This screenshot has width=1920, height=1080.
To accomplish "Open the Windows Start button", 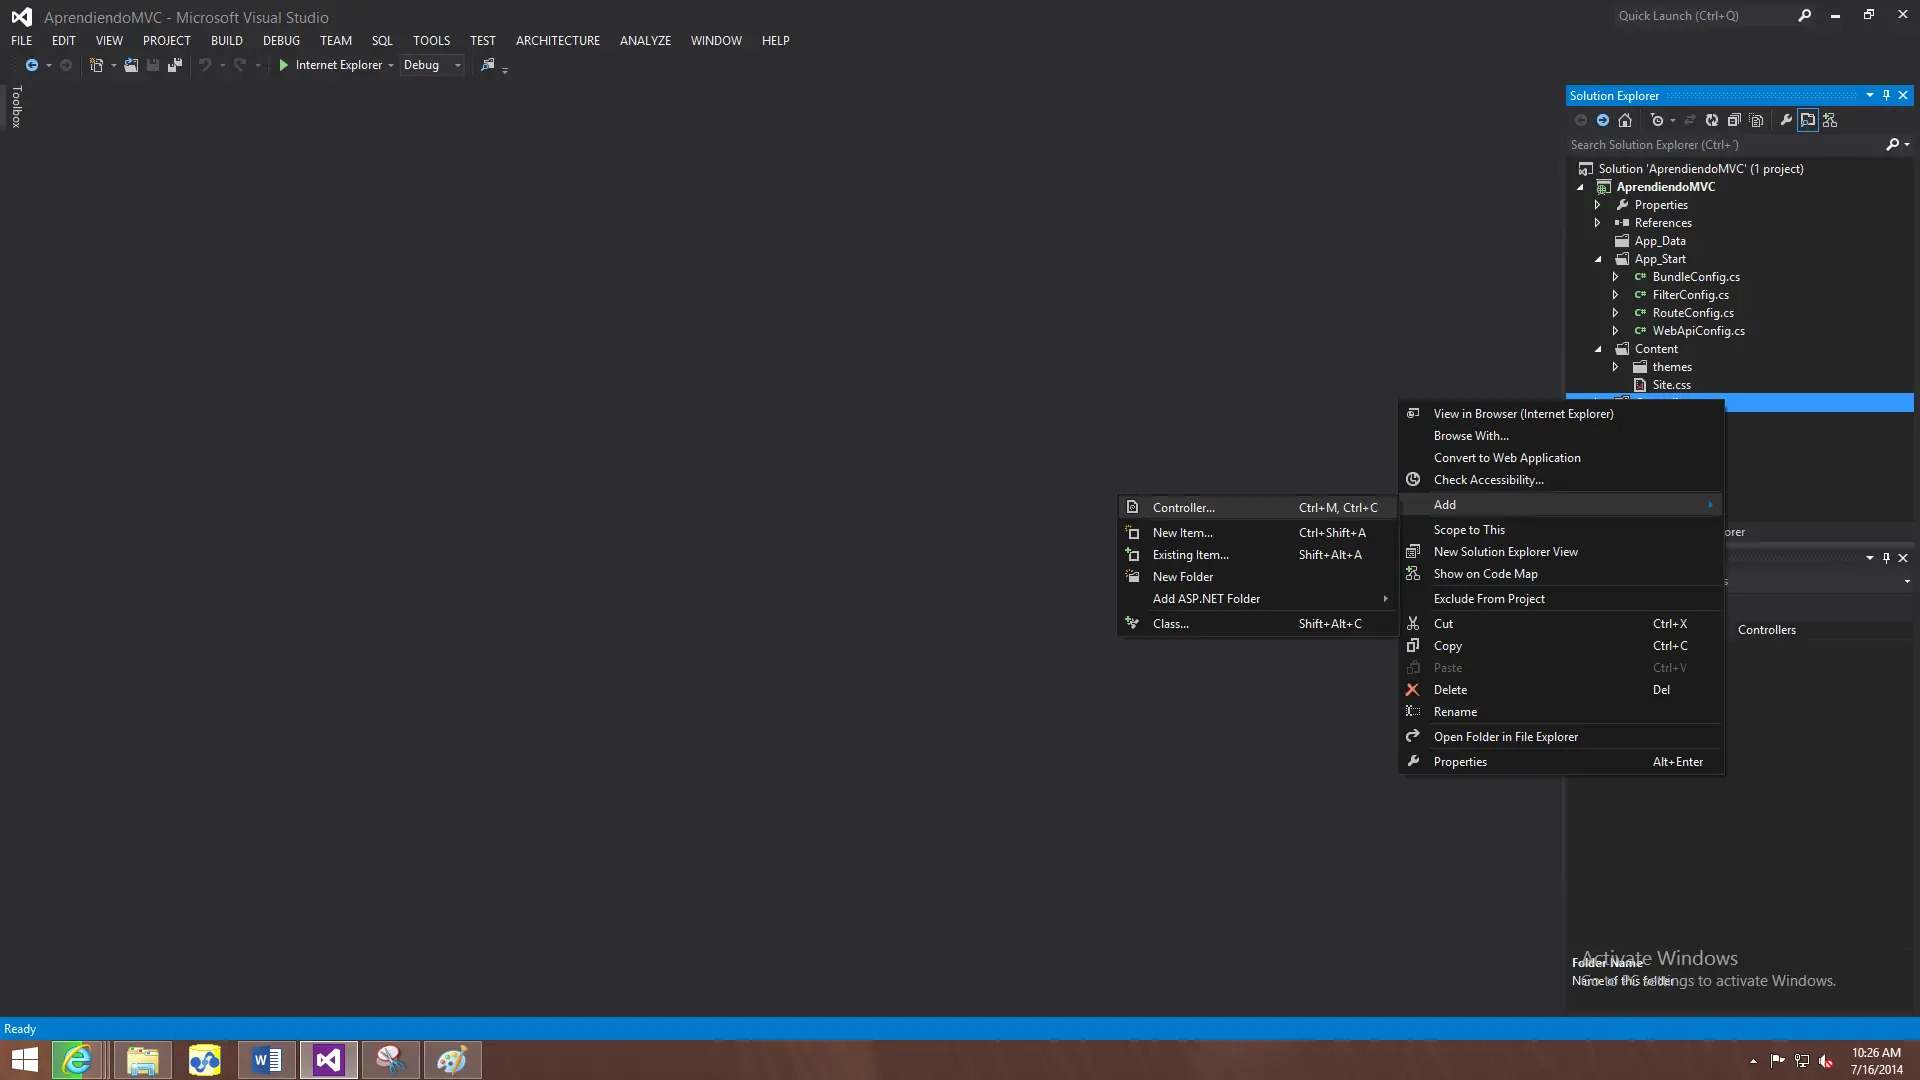I will pos(24,1060).
